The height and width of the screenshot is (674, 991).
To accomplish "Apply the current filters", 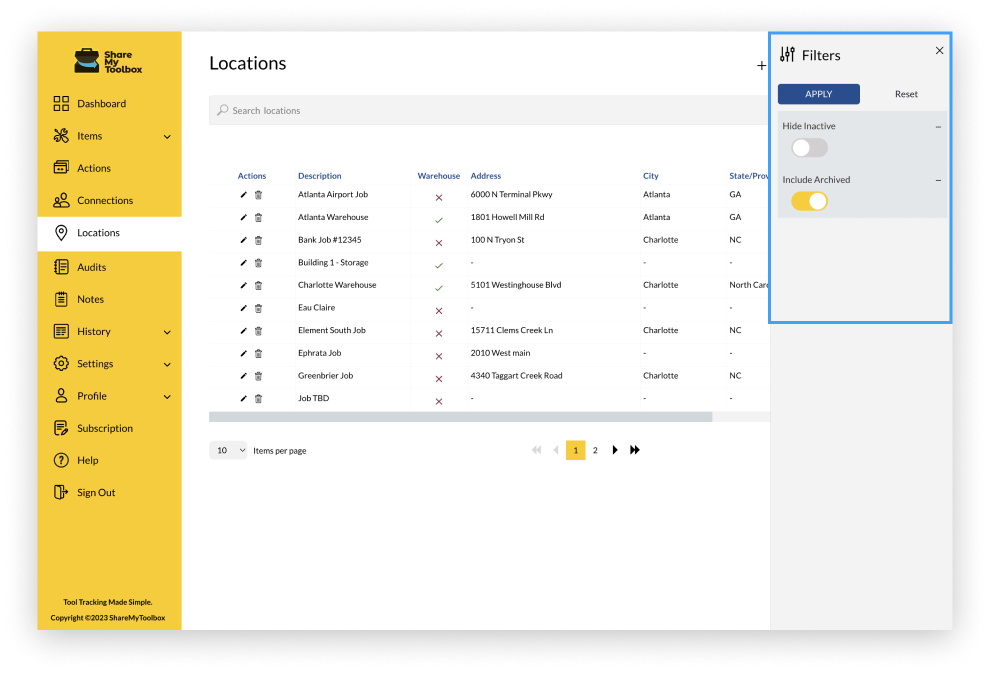I will point(818,93).
